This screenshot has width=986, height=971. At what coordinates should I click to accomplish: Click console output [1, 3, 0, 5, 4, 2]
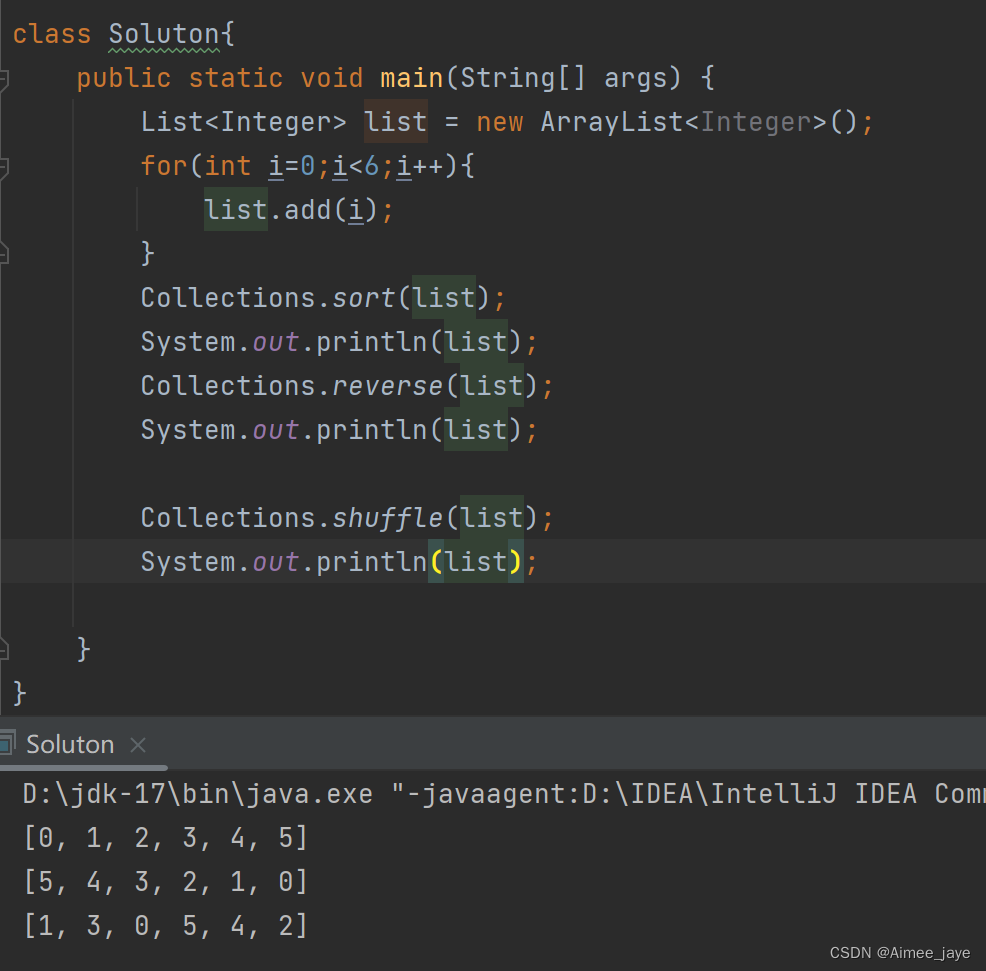(x=165, y=926)
